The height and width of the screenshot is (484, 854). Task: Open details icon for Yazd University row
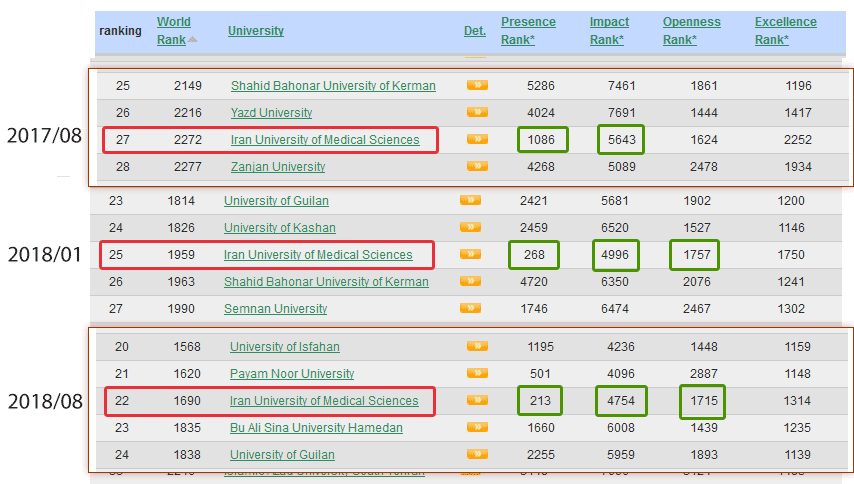click(x=477, y=112)
